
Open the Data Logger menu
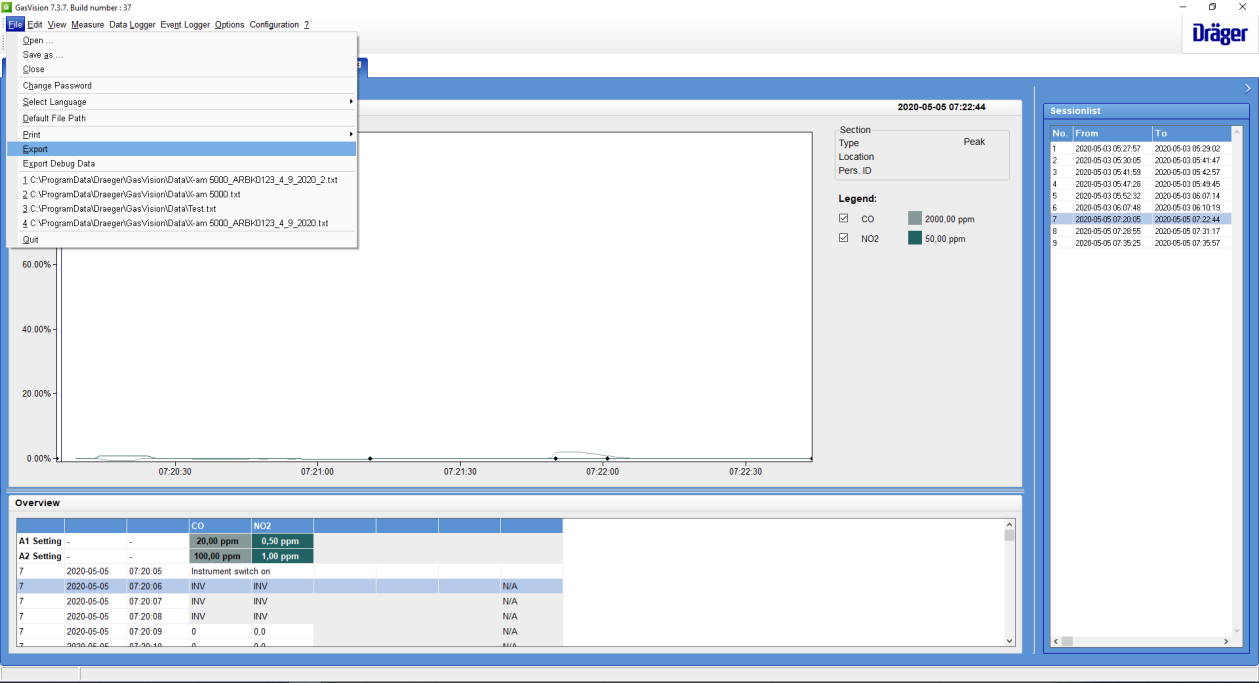132,25
